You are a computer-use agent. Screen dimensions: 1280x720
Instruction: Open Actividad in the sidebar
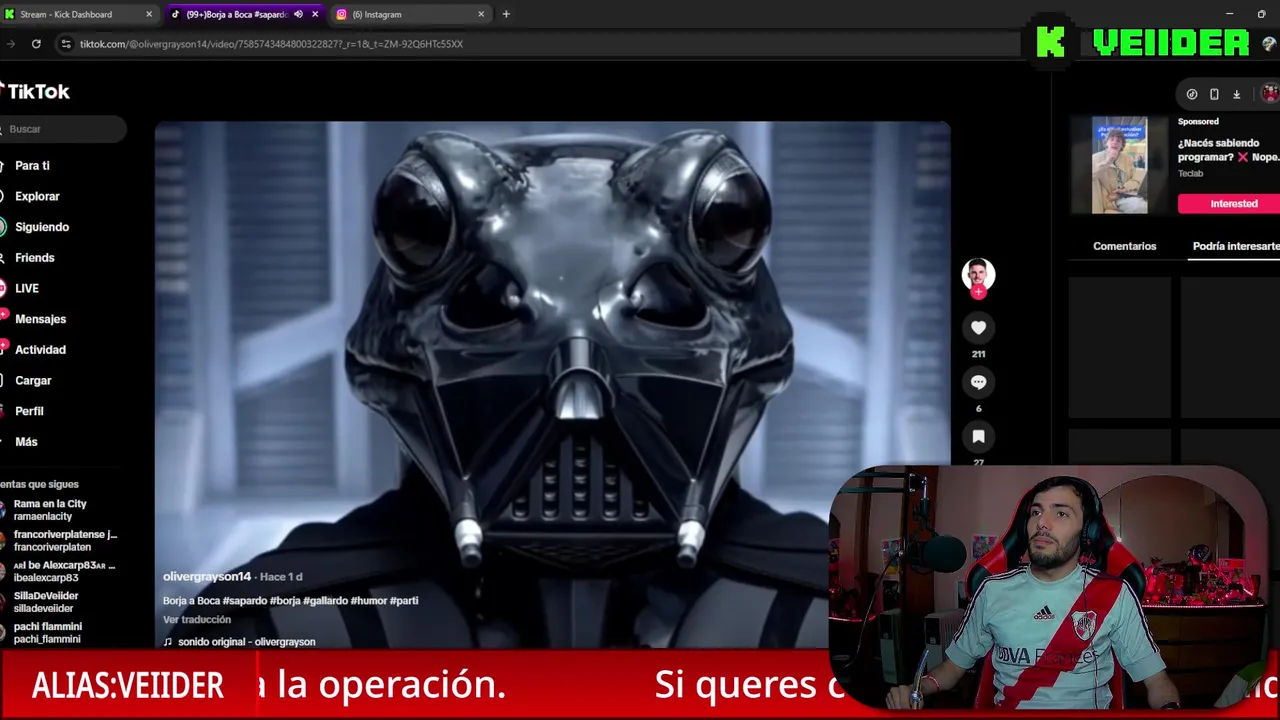tap(40, 350)
